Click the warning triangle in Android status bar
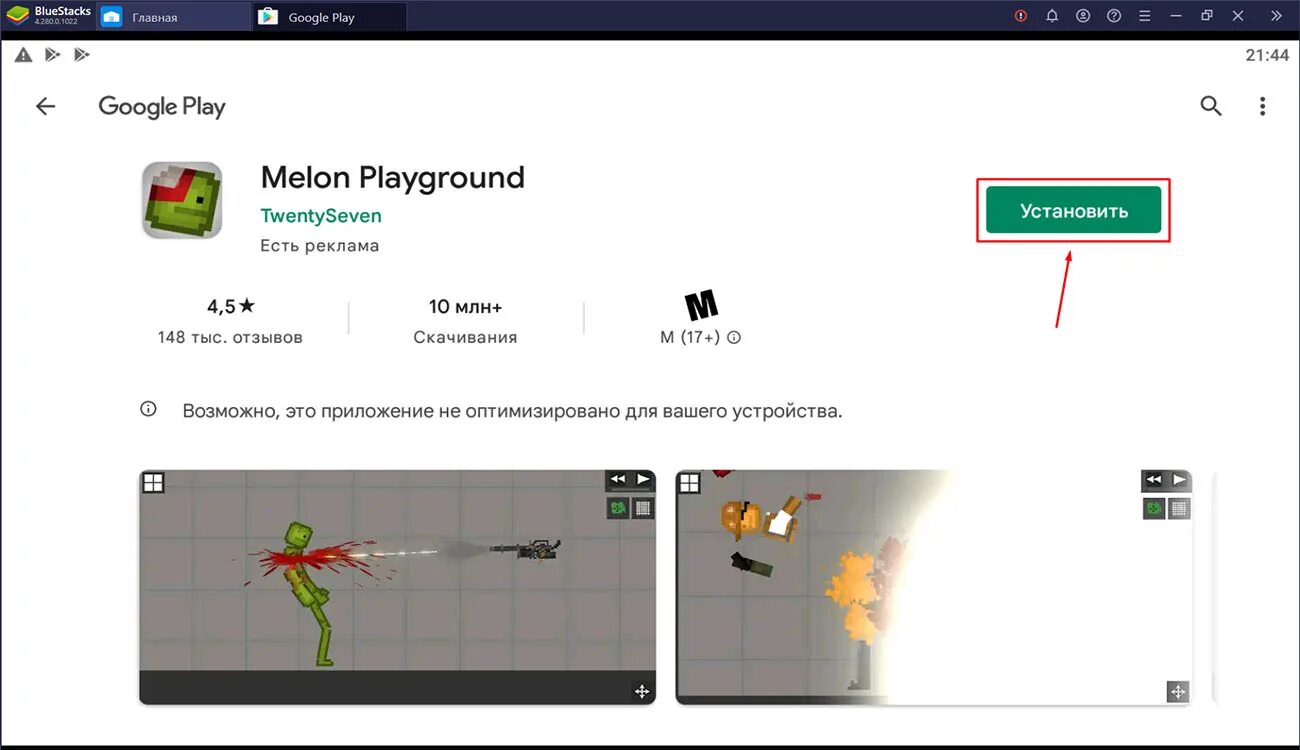 tap(22, 55)
